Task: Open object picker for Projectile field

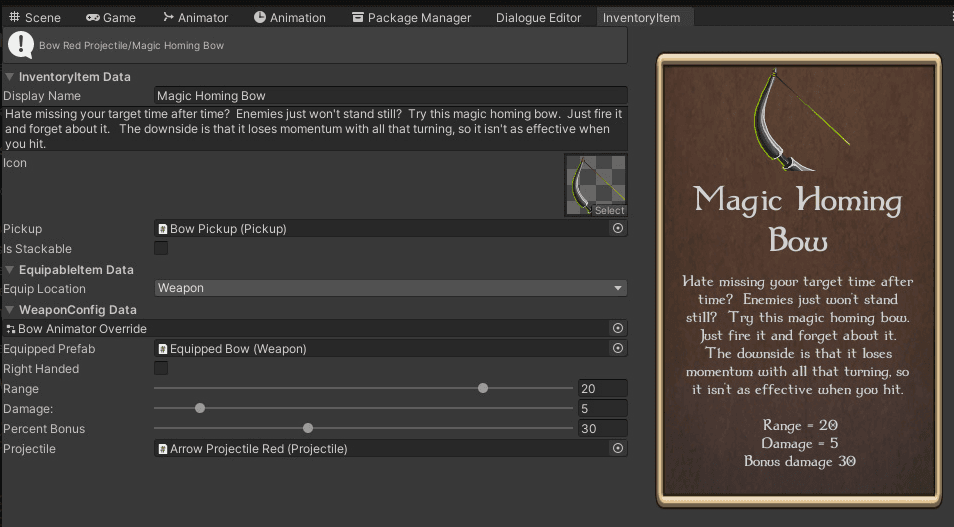Action: pos(617,449)
